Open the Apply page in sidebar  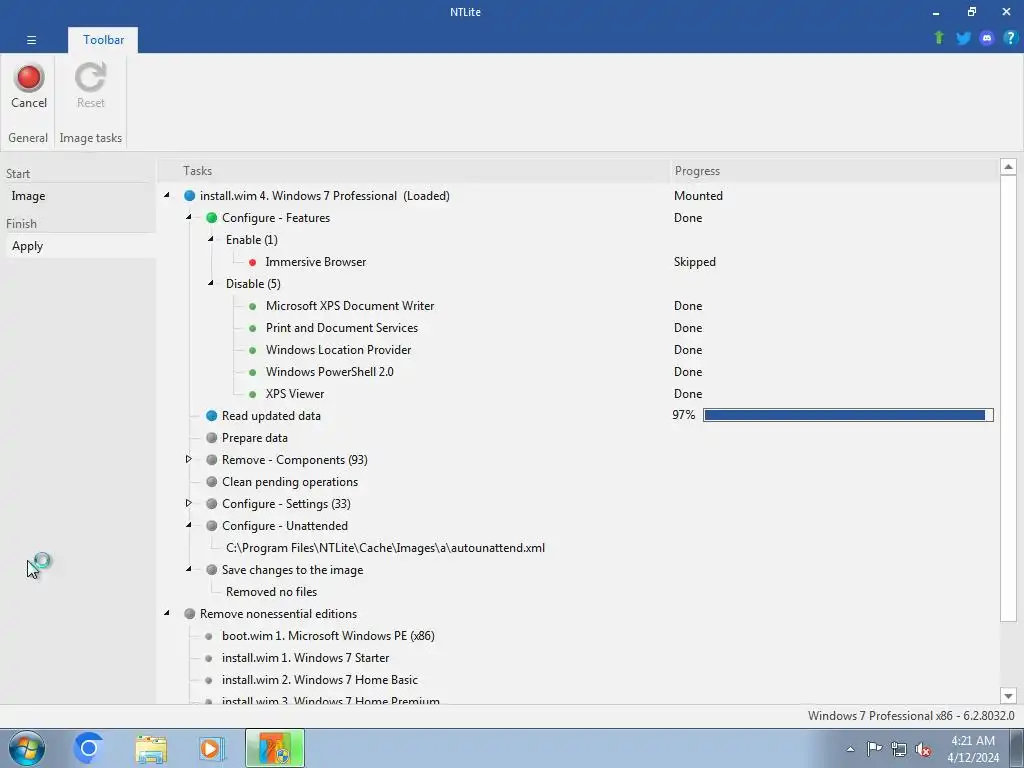tap(81, 246)
